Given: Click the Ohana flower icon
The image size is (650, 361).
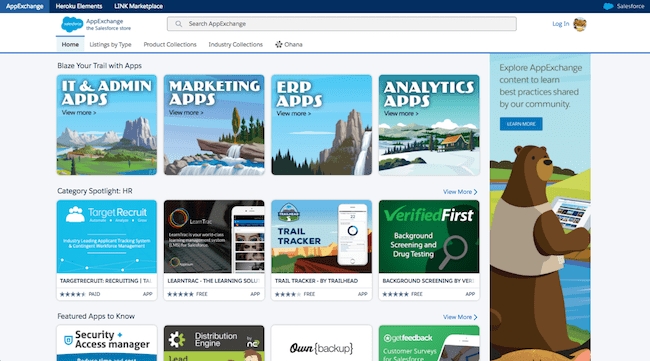Looking at the screenshot, I should click(279, 44).
